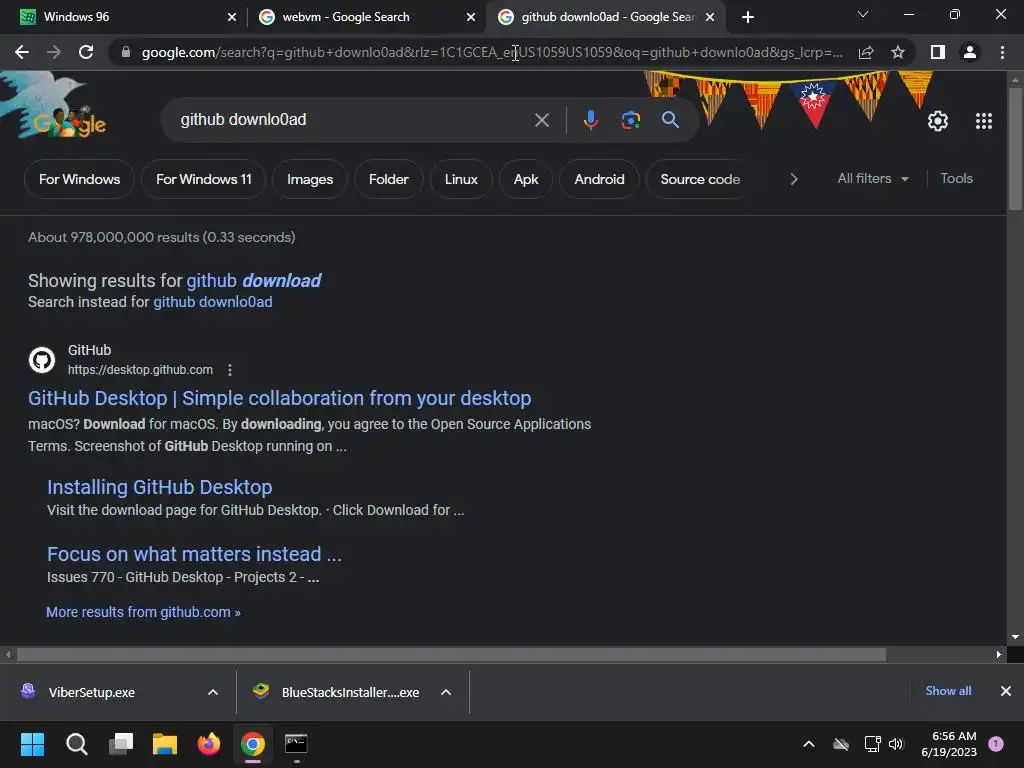Image resolution: width=1024 pixels, height=768 pixels.
Task: Close the webvm Google Search tab
Action: [x=470, y=17]
